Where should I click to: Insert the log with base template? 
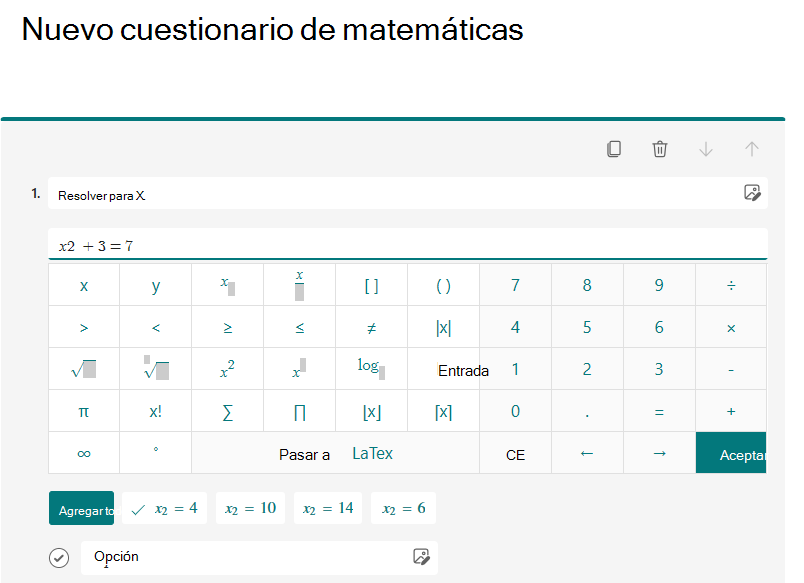(372, 369)
